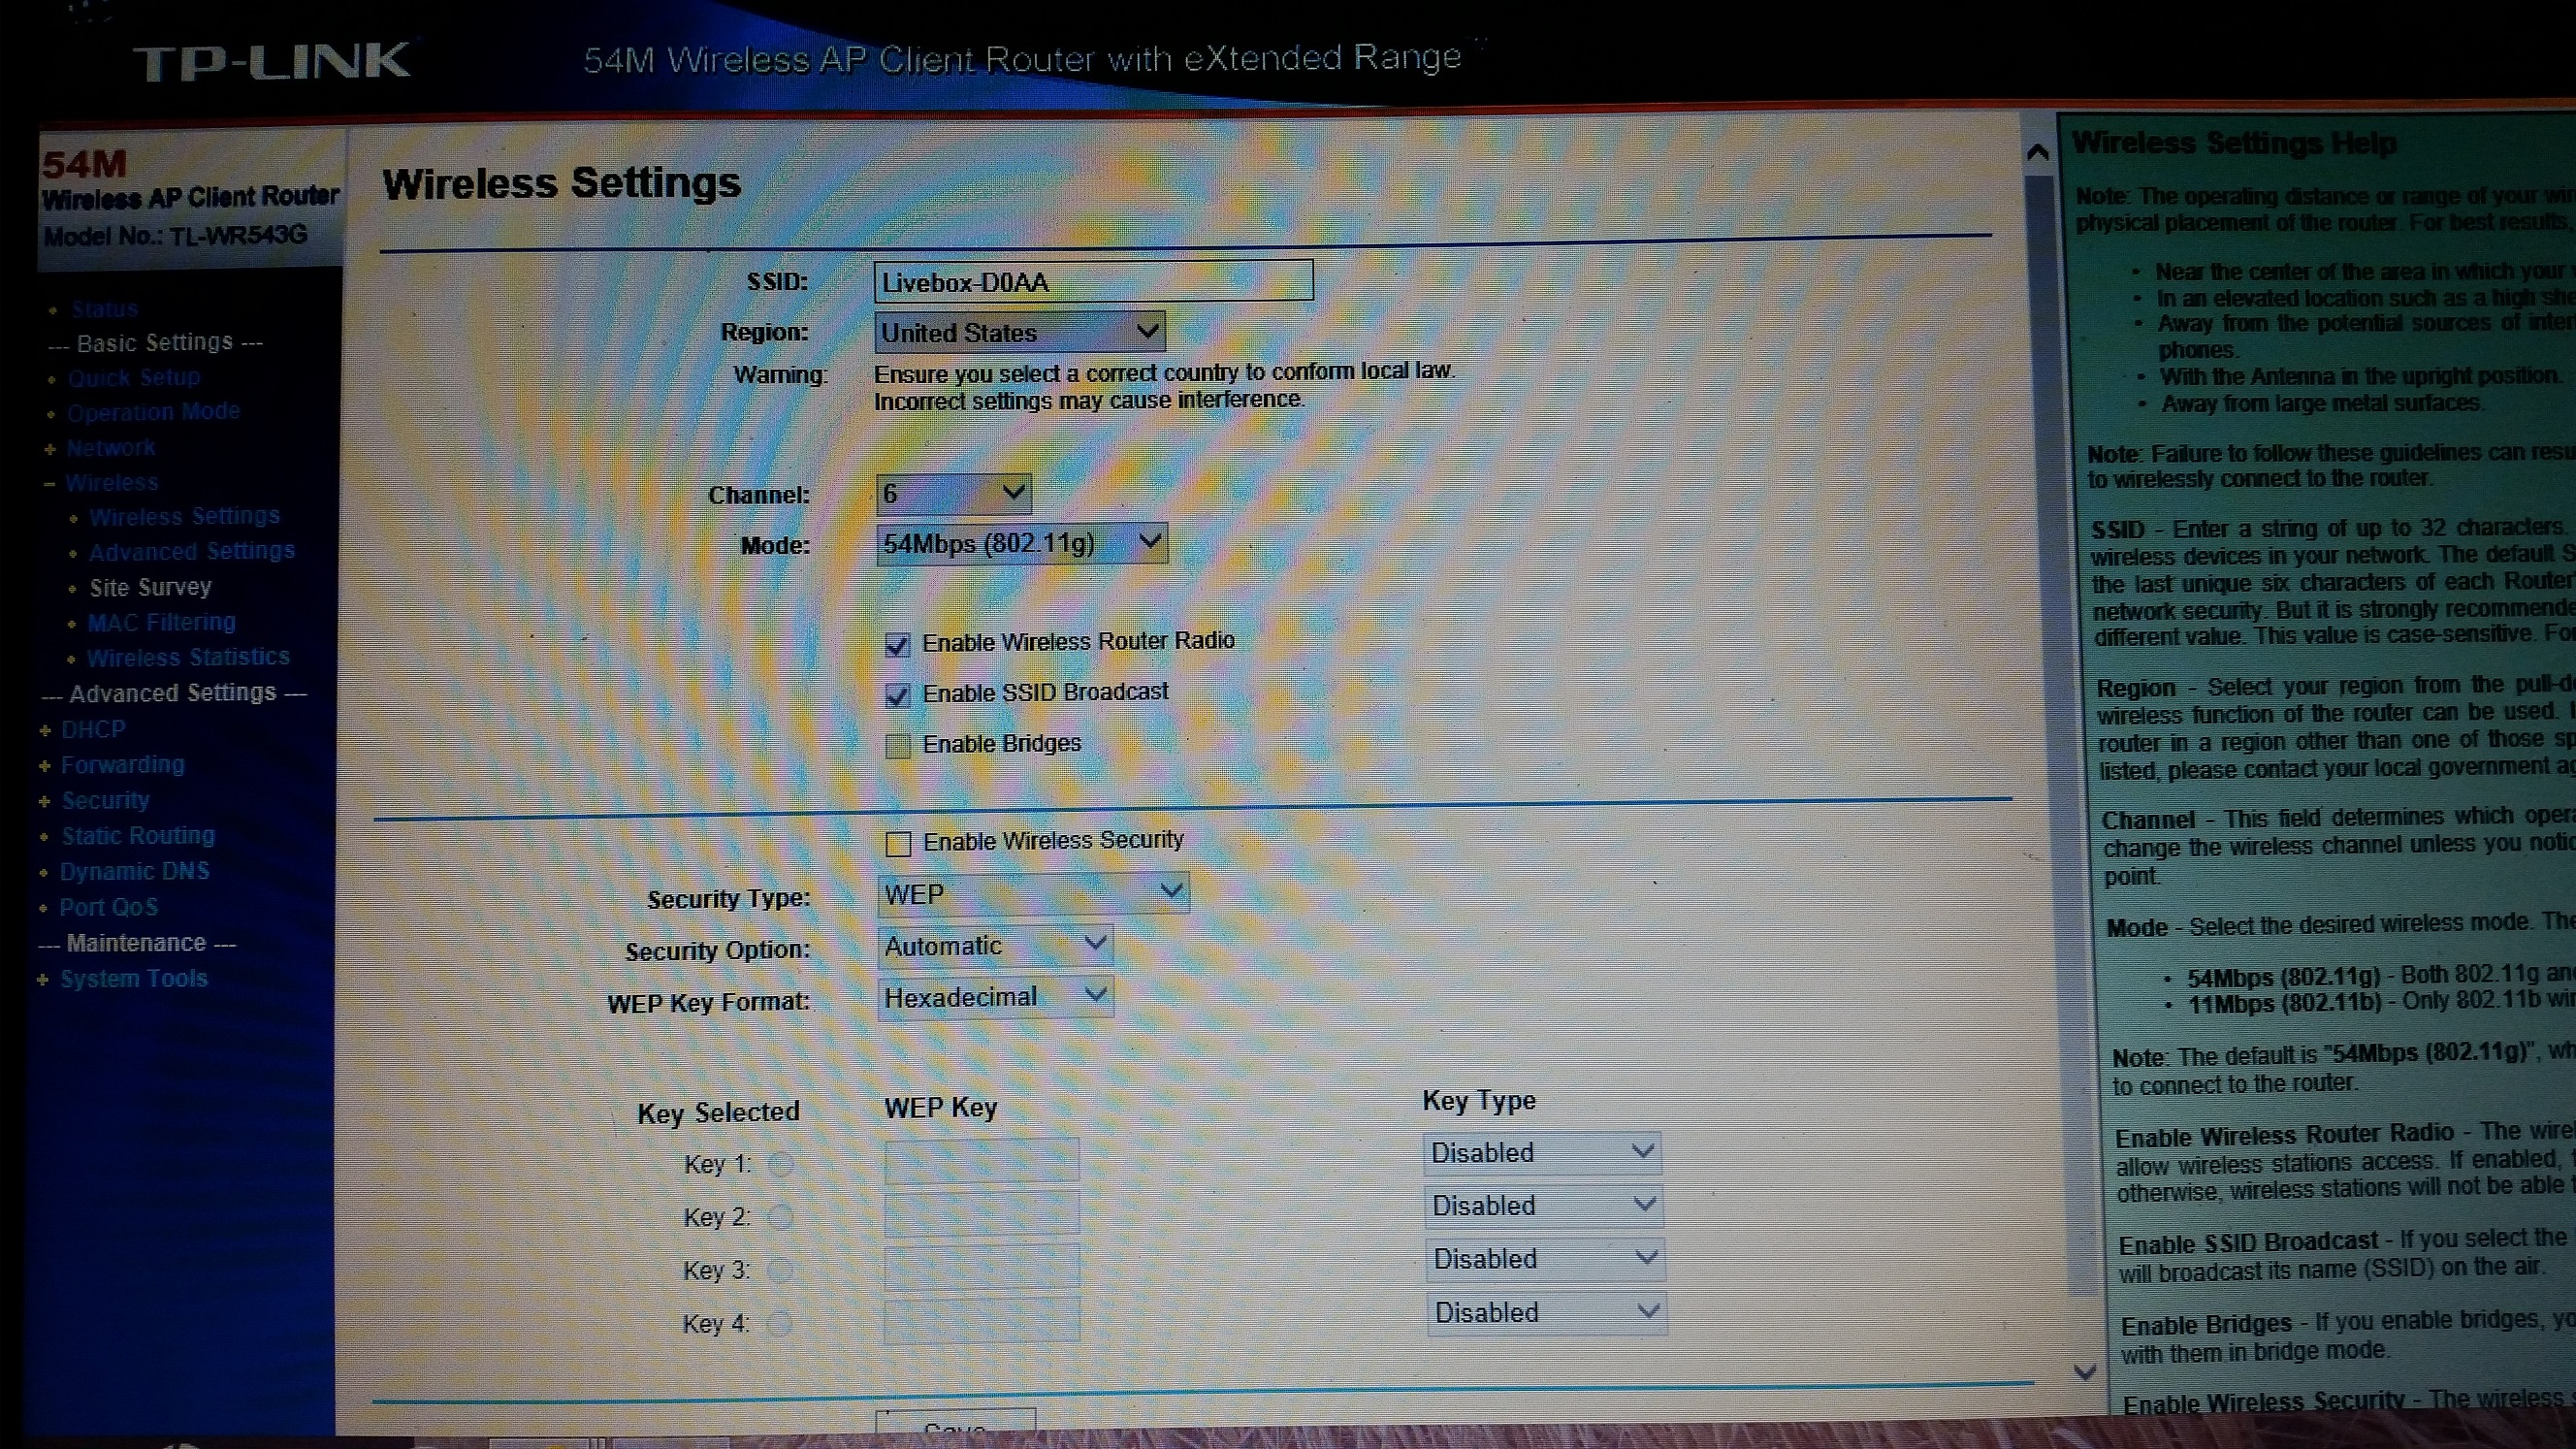Open the Quick Setup link
Image resolution: width=2576 pixels, height=1449 pixels.
[134, 378]
